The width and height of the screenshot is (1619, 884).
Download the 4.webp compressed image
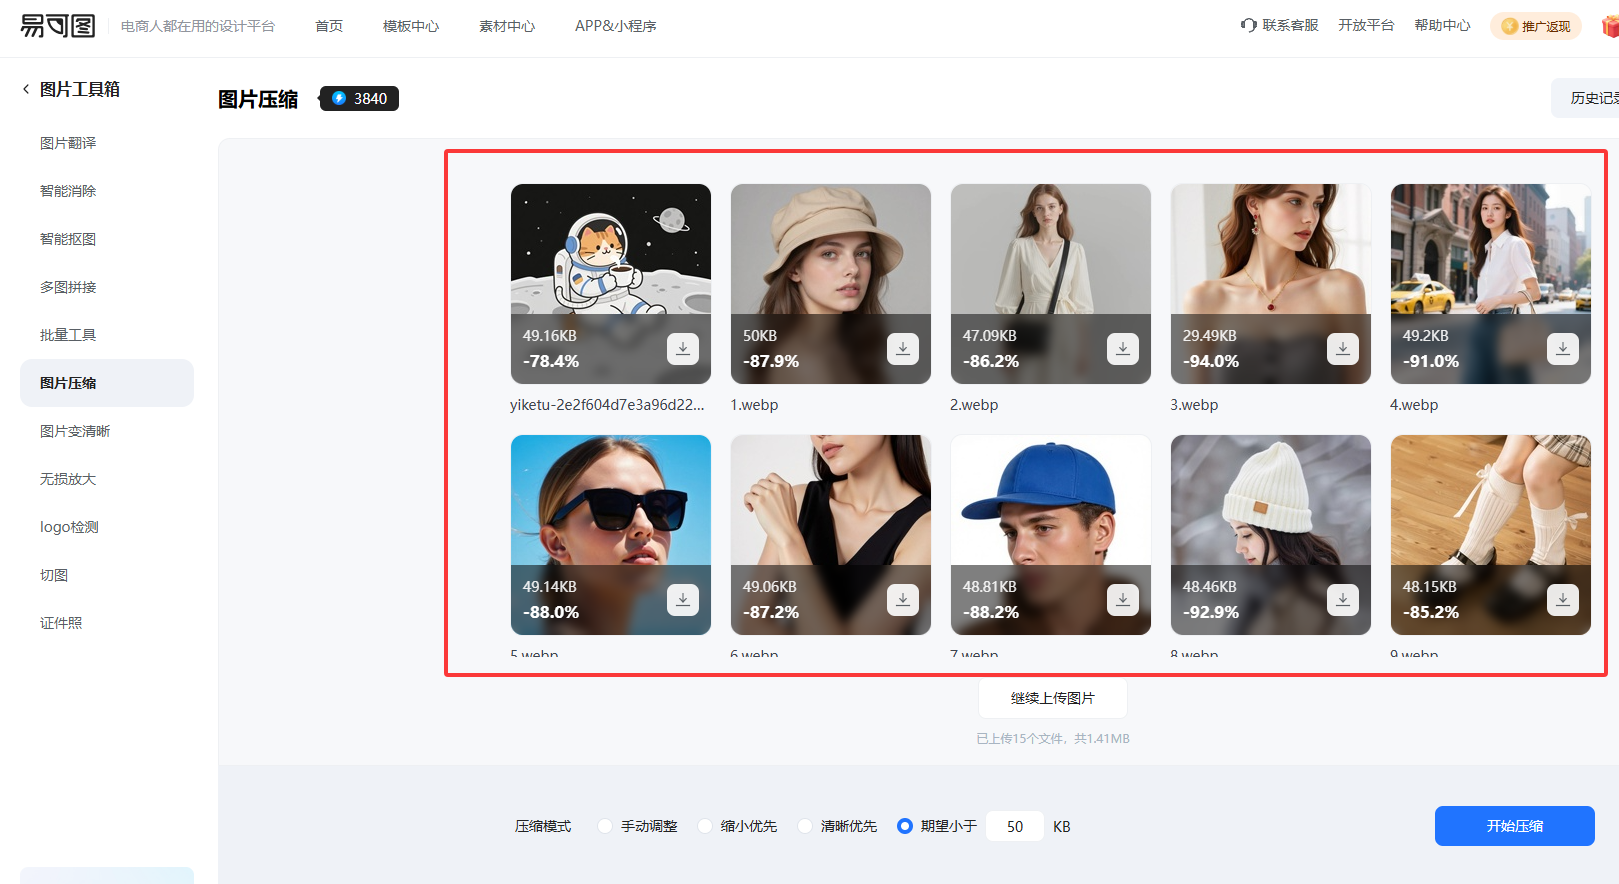point(1562,349)
